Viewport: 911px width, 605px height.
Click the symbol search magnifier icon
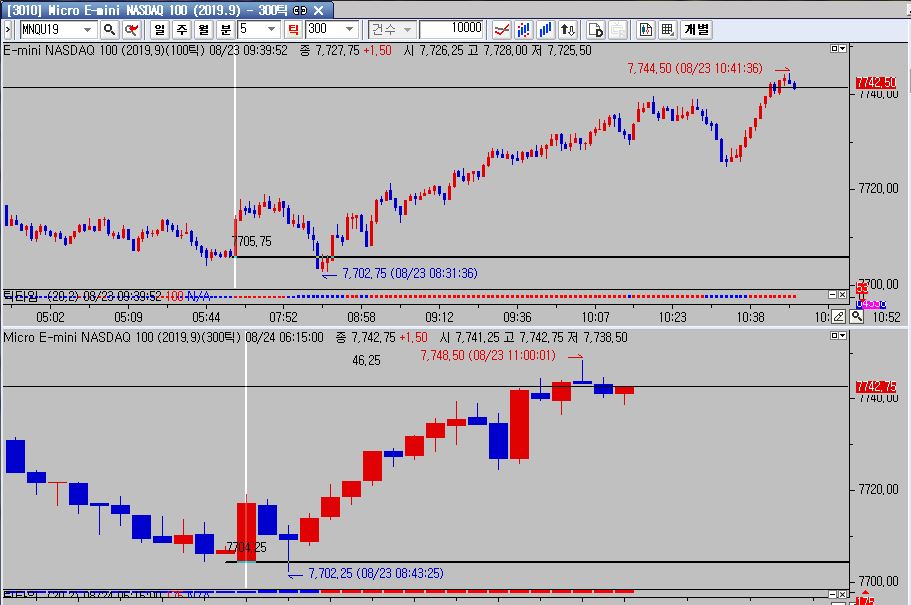point(109,30)
